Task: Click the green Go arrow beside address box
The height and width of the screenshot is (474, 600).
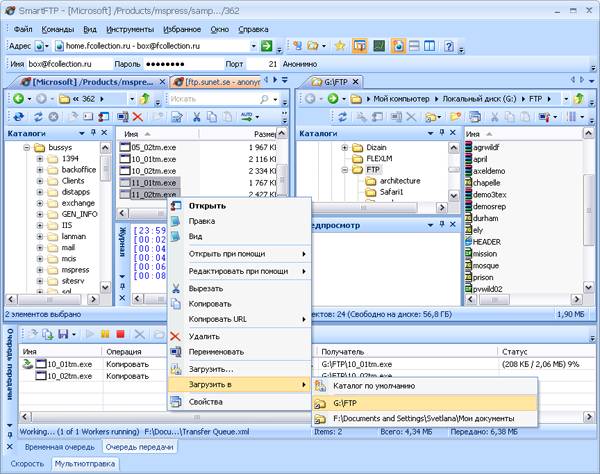Action: point(266,46)
